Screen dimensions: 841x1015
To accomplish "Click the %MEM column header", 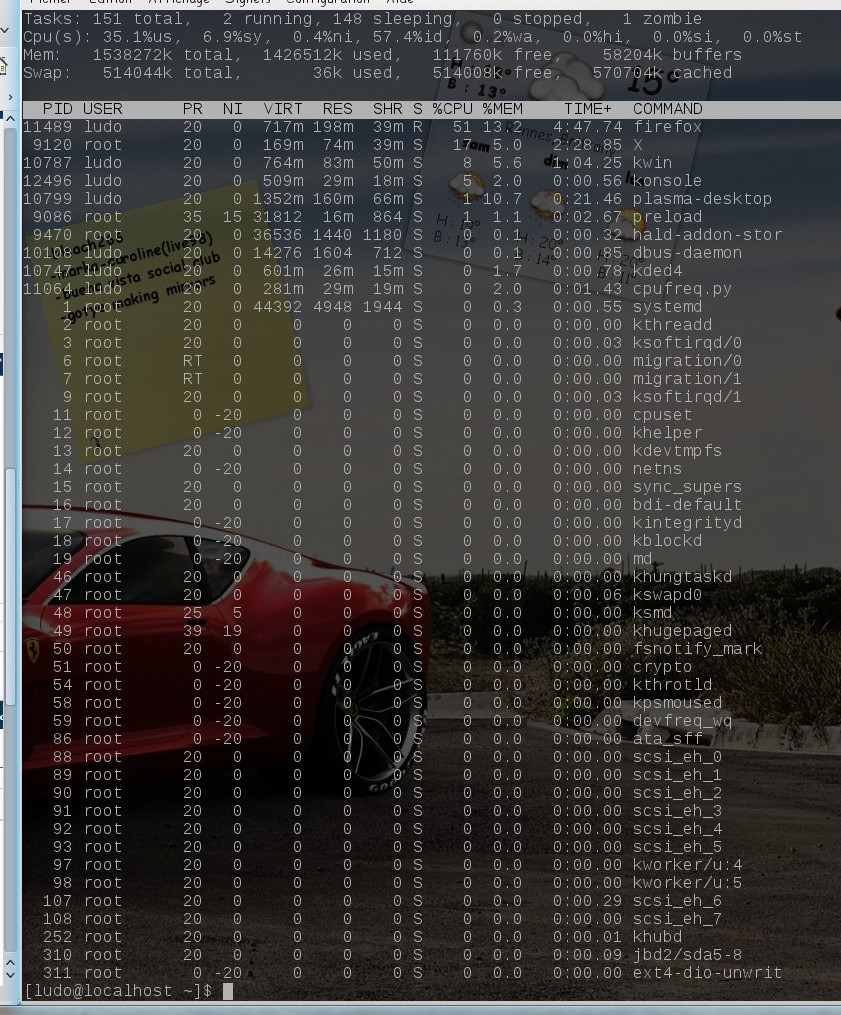I will coord(502,109).
